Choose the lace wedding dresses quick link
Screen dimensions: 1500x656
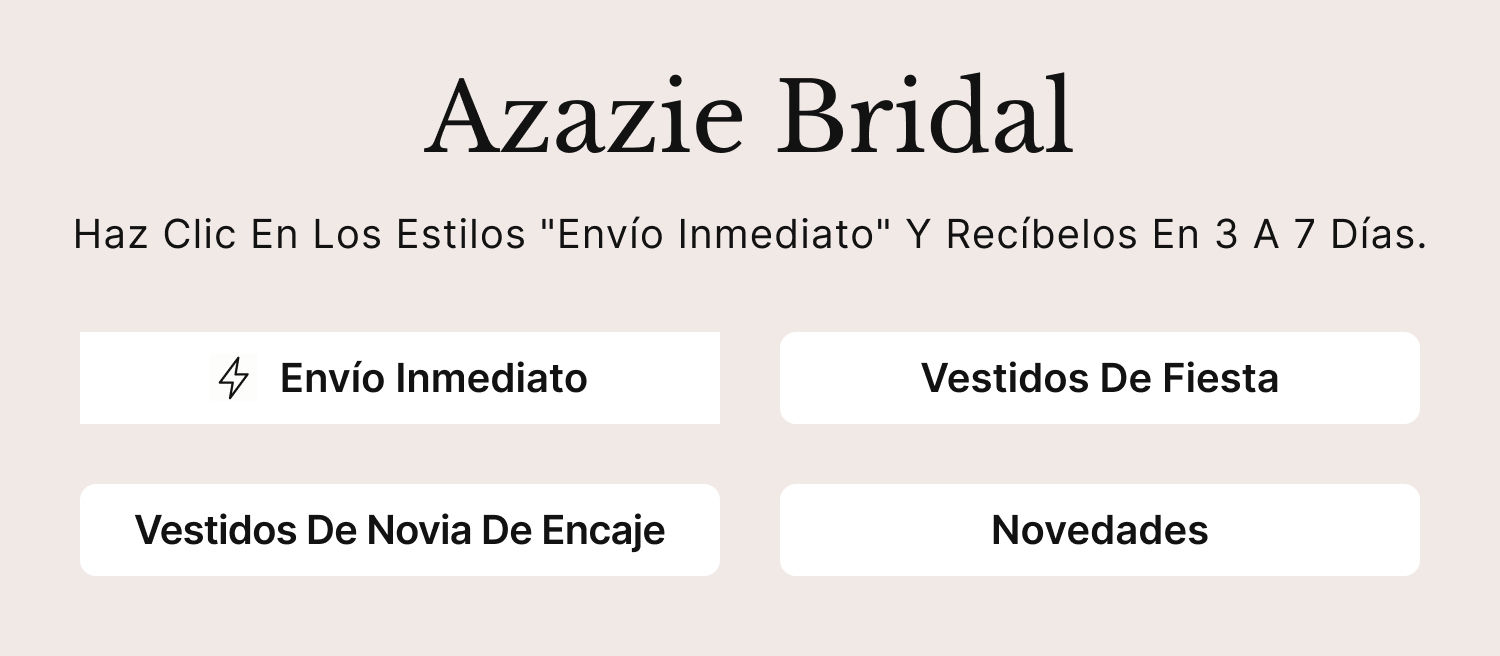tap(400, 530)
